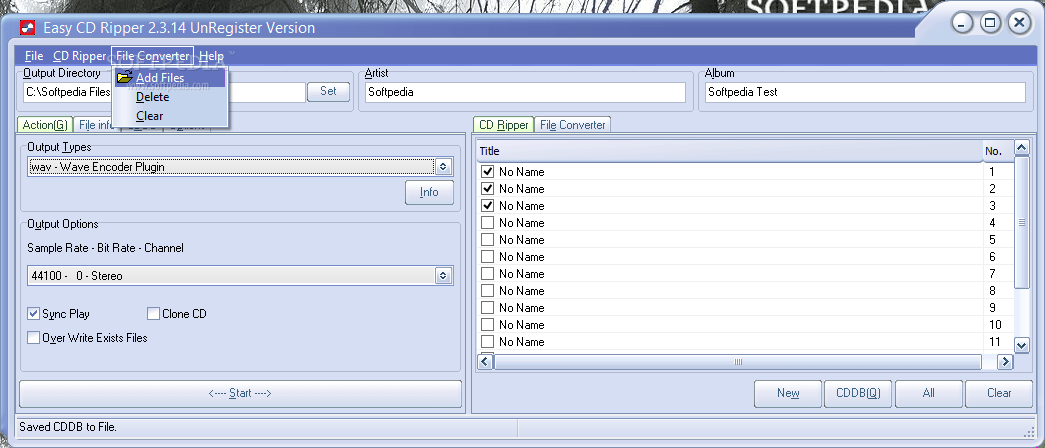Open the File menu

tap(34, 56)
